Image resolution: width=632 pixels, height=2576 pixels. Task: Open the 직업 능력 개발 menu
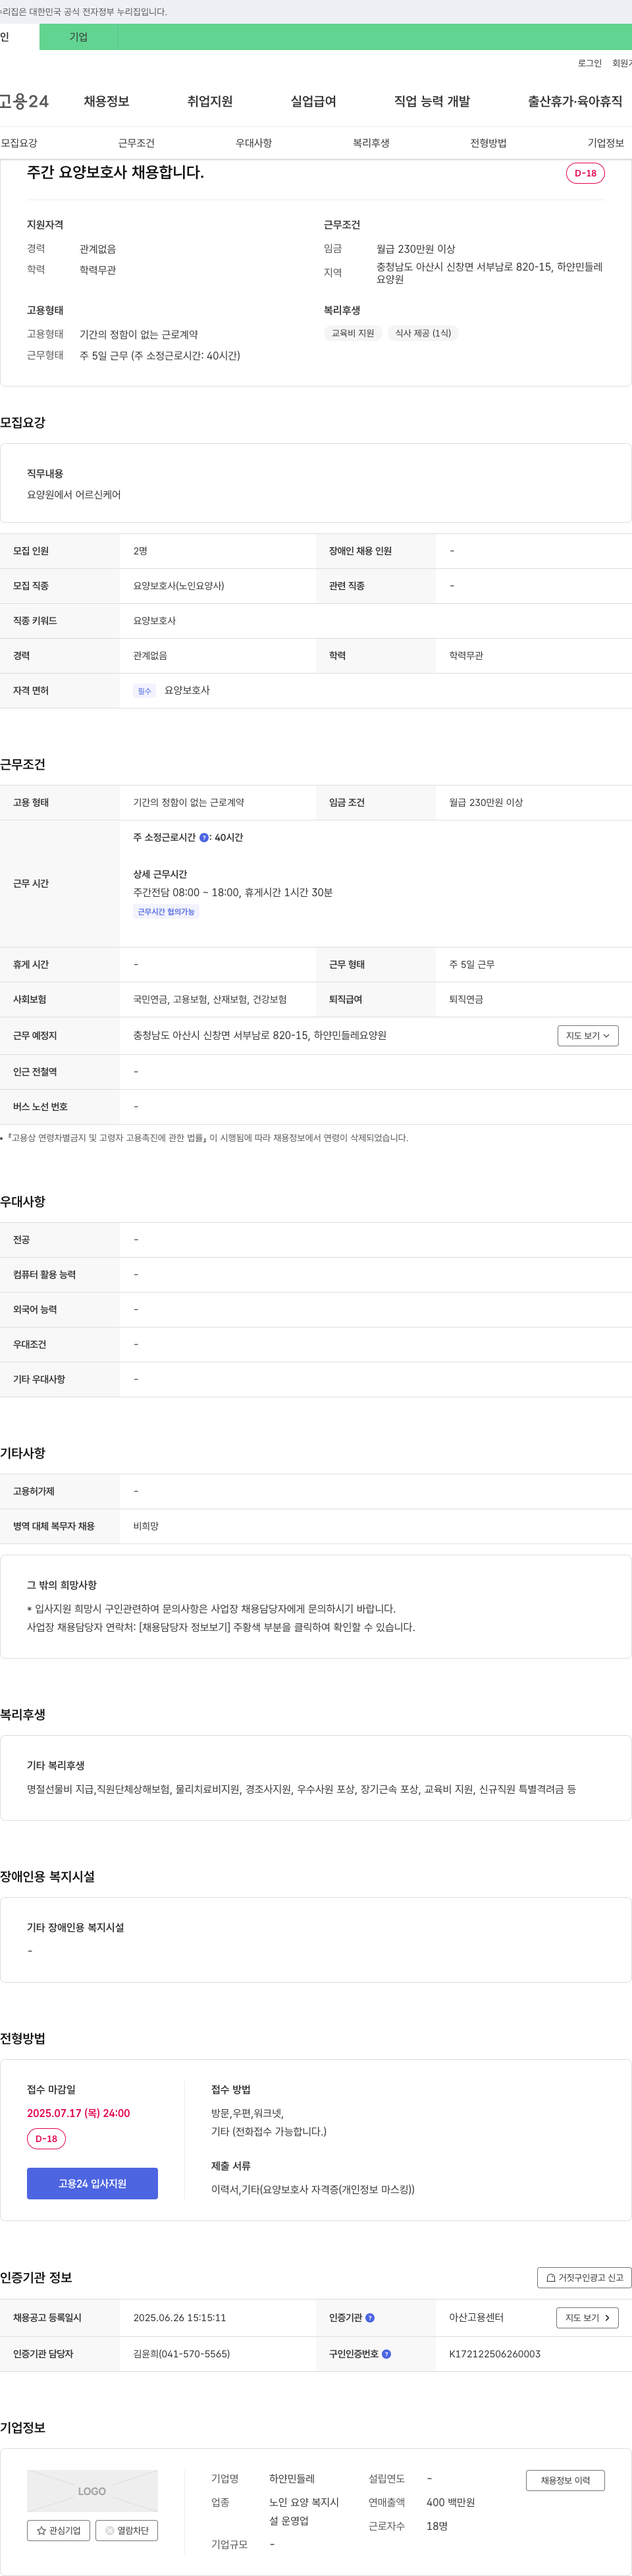432,101
